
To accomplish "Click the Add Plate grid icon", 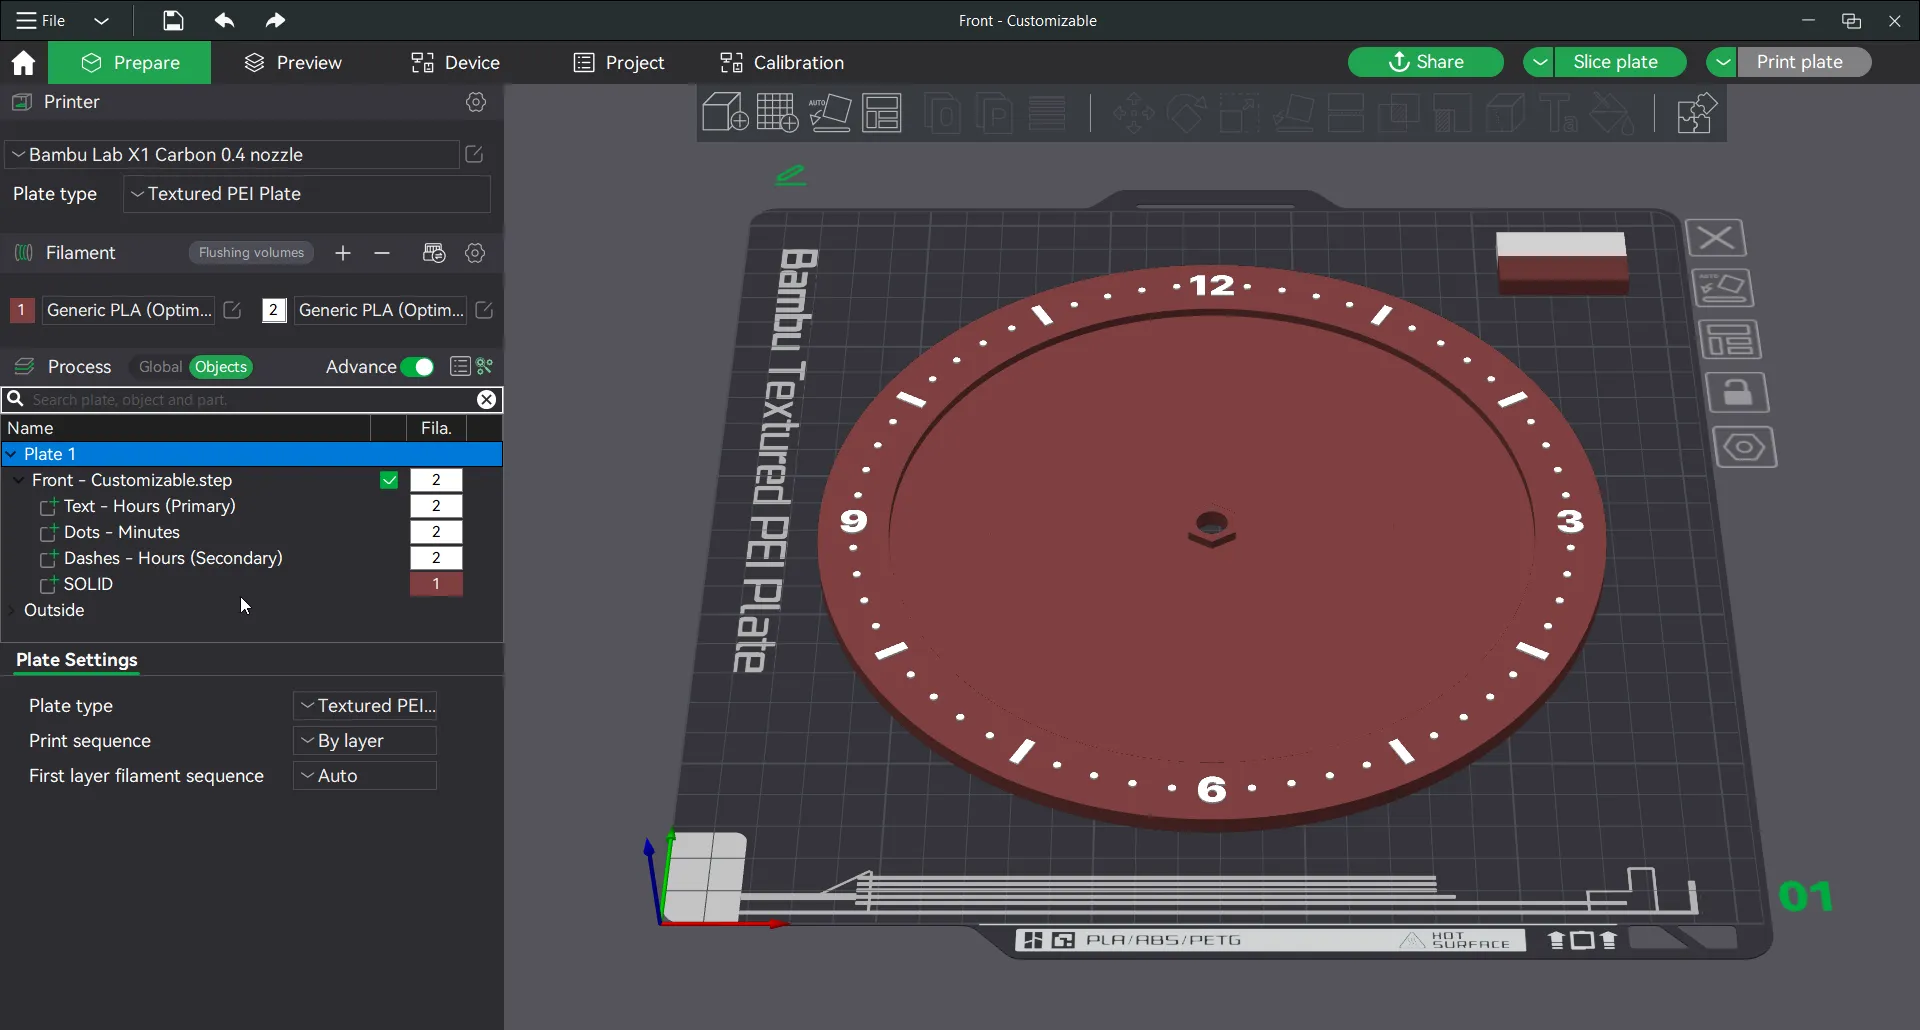I will pos(777,113).
